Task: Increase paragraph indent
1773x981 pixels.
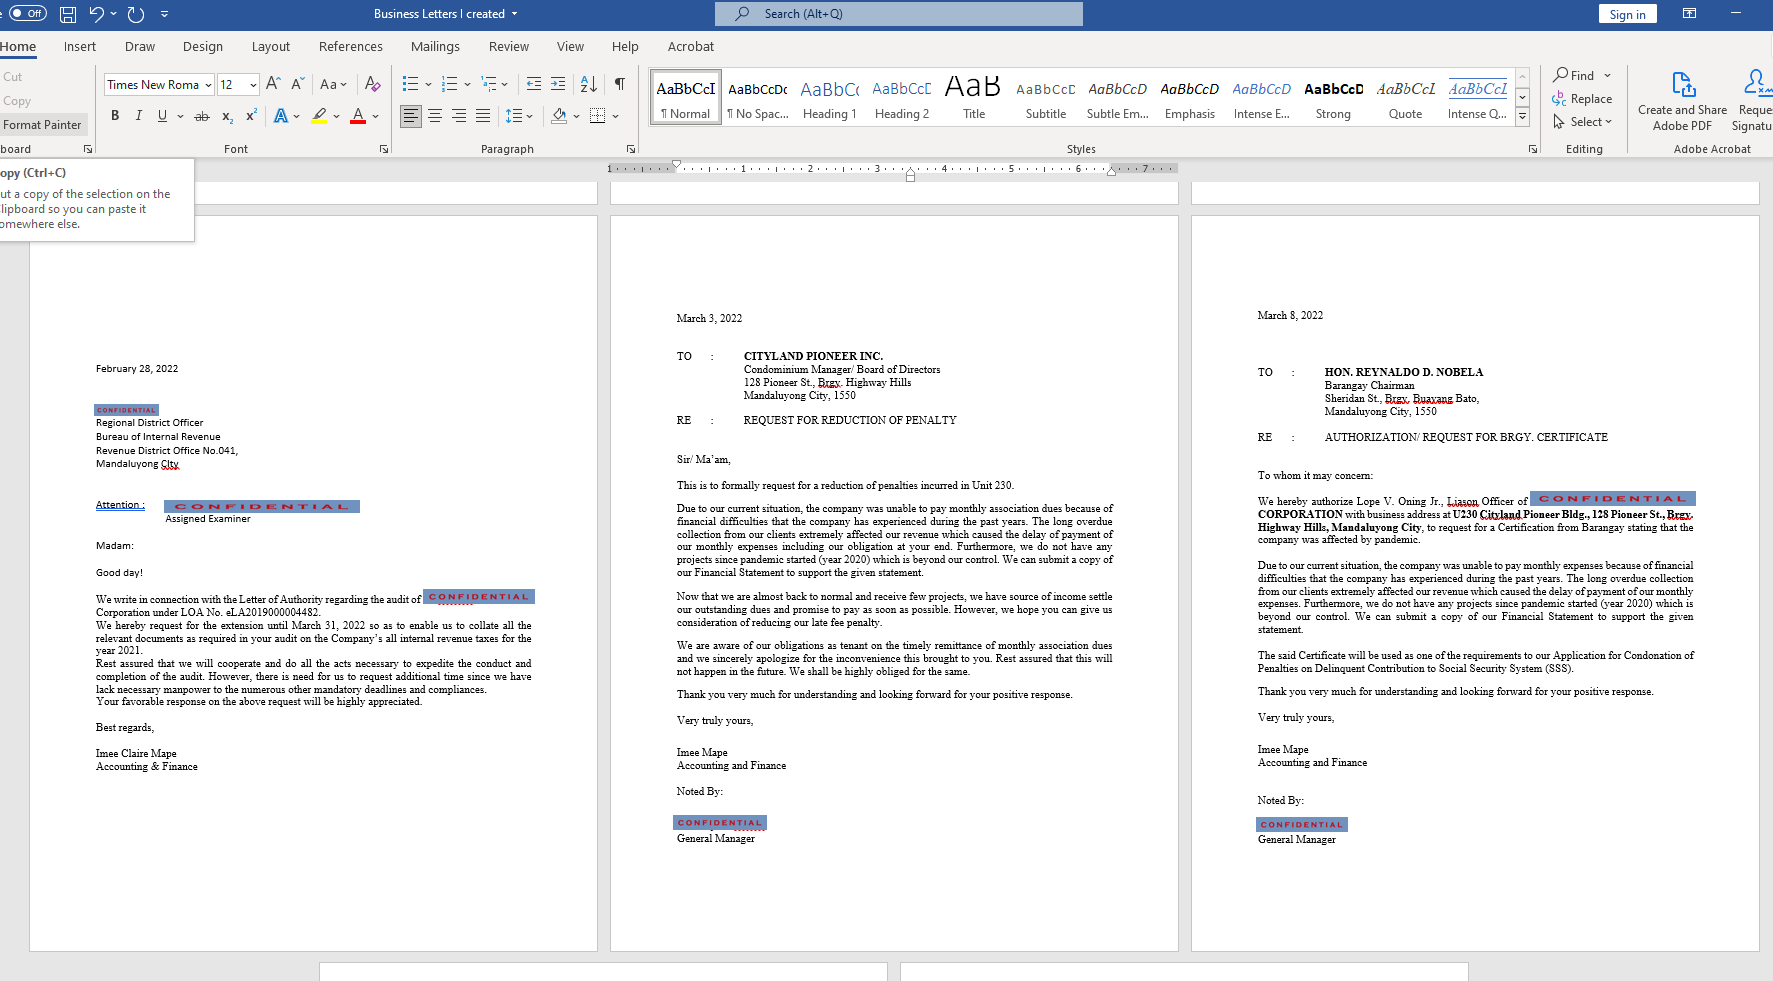Action: [558, 84]
